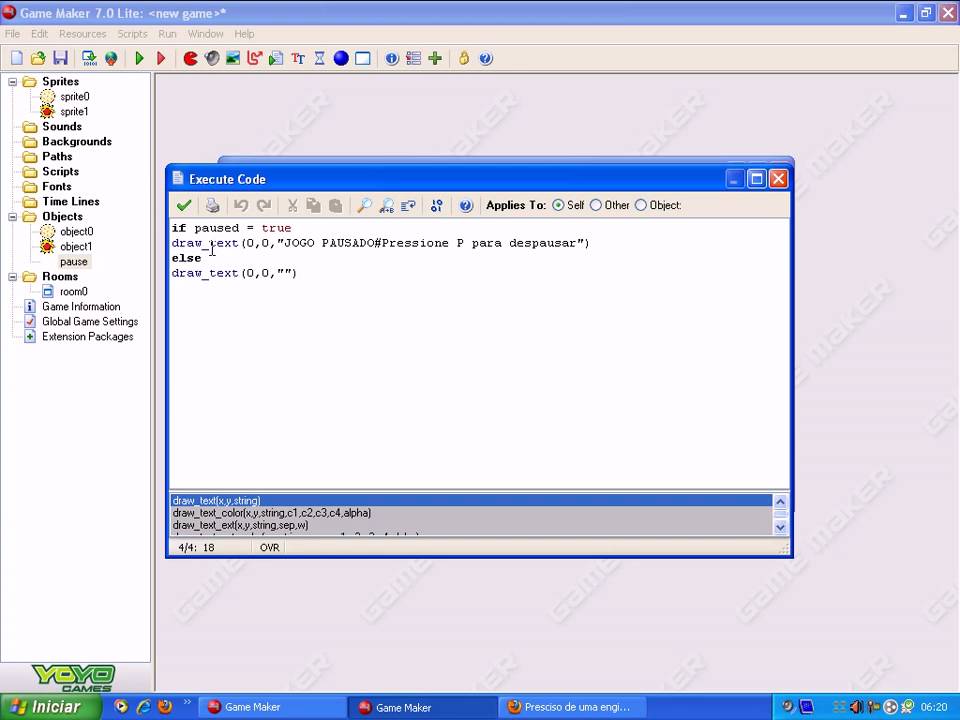
Task: Create a room using the blue rectangle icon
Action: [362, 58]
